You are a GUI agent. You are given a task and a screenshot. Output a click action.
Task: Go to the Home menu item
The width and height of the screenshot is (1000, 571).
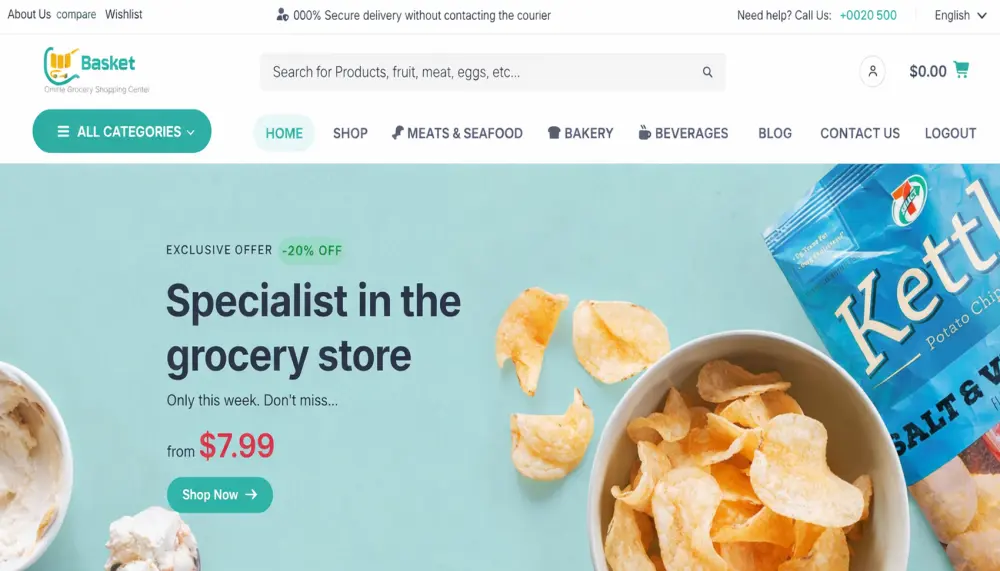click(x=284, y=133)
